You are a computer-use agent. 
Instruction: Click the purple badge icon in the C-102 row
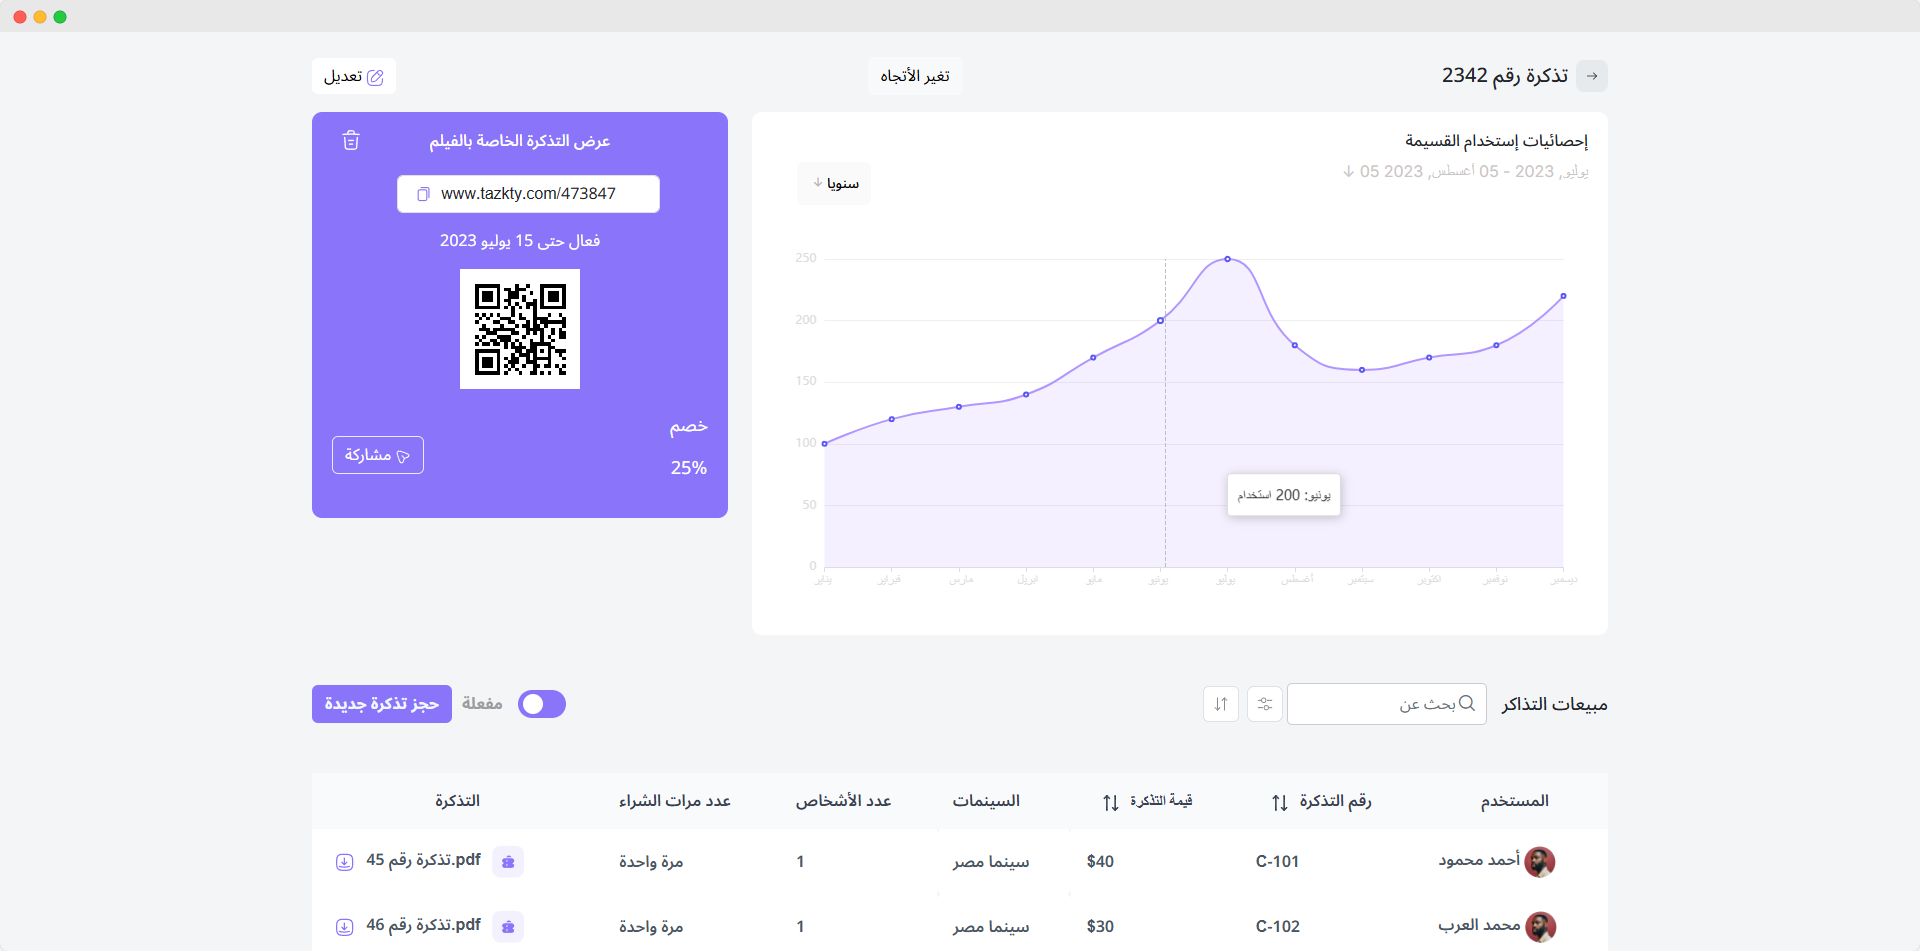point(508,927)
